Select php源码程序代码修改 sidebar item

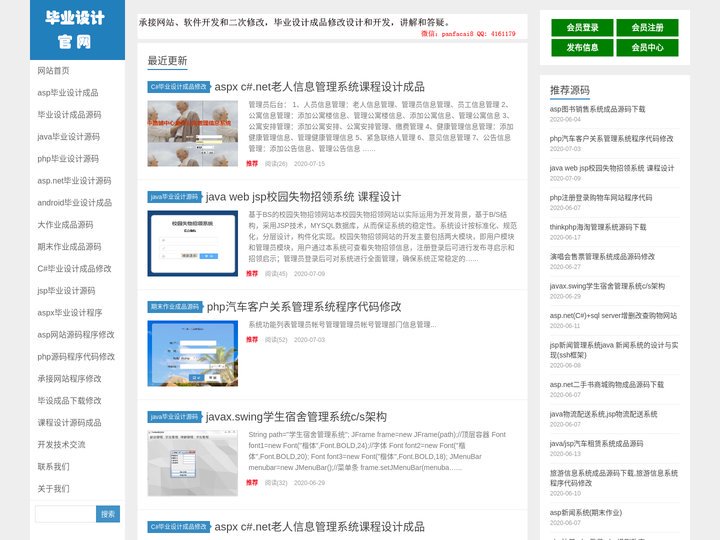pos(76,357)
